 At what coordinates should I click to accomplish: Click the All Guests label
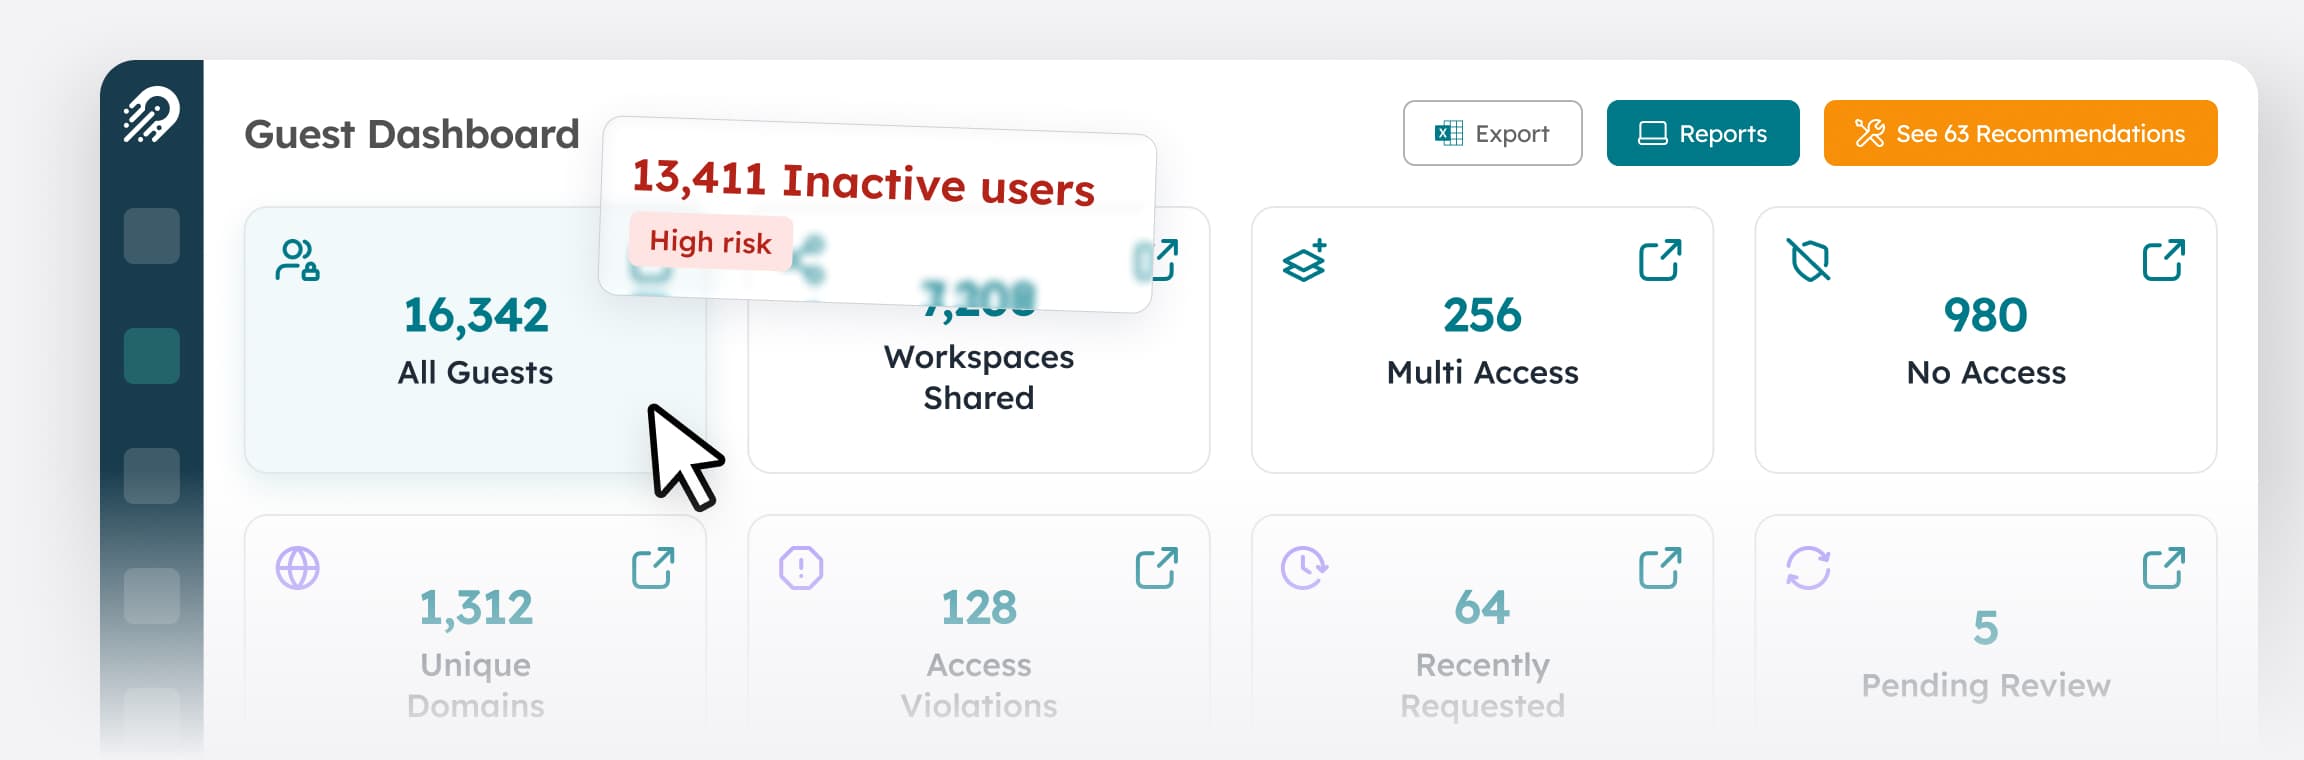tap(476, 372)
